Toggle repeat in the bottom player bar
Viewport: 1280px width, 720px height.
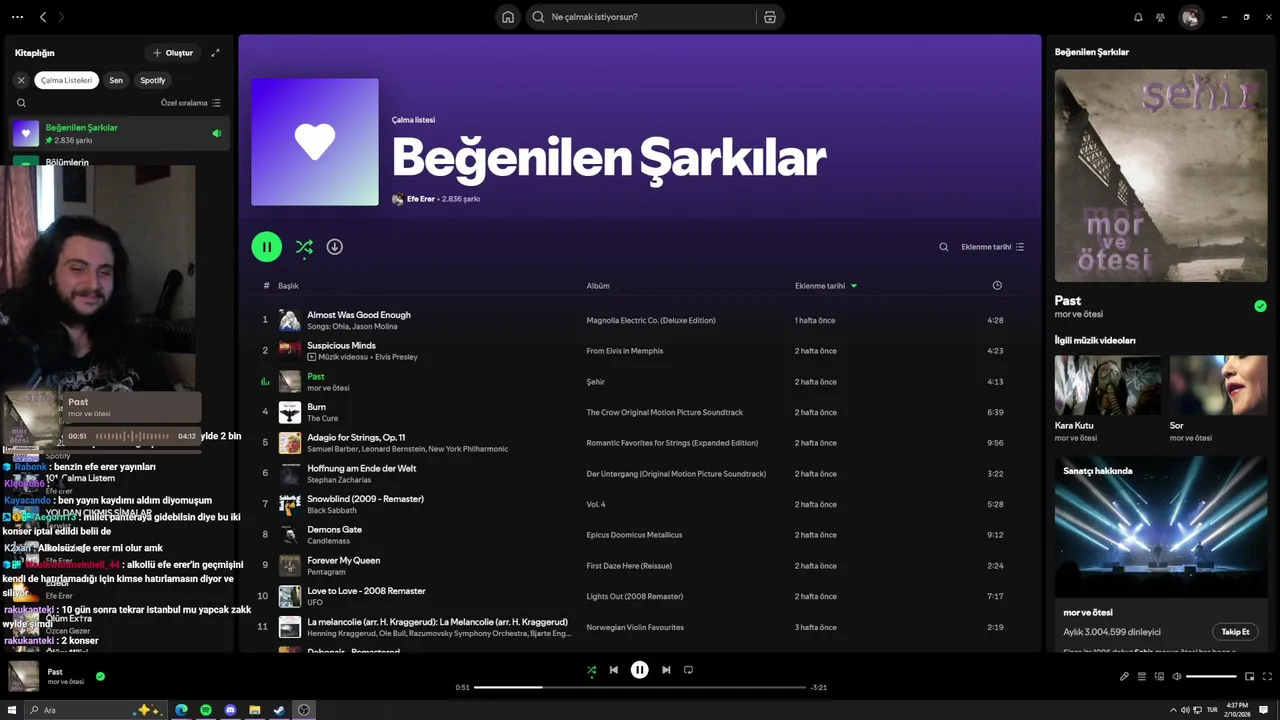tap(688, 670)
